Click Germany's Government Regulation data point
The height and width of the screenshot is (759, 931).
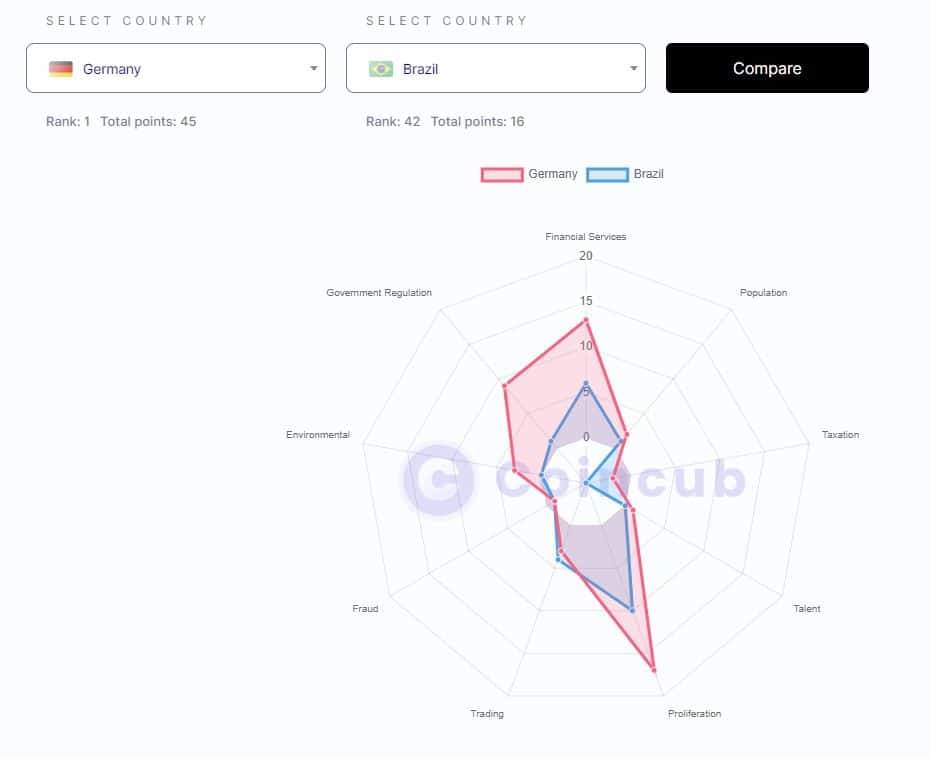click(x=504, y=386)
